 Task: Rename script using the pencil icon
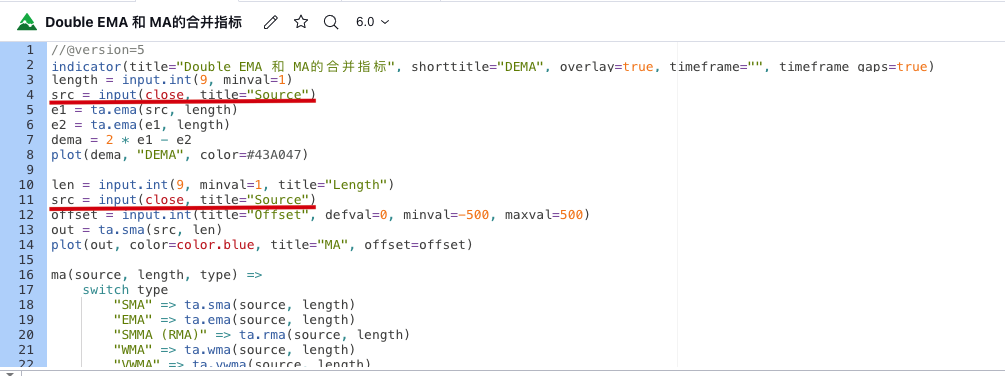(271, 22)
